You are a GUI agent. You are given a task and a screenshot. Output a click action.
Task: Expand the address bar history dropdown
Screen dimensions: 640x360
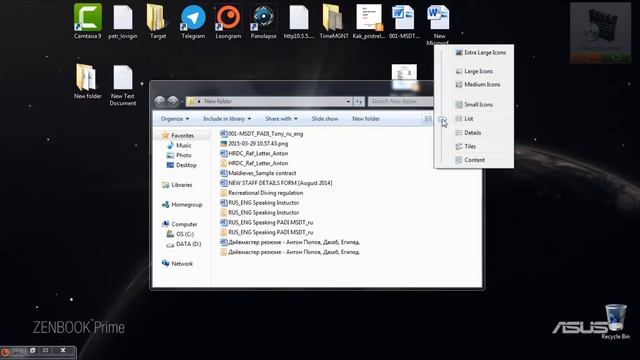[x=348, y=101]
